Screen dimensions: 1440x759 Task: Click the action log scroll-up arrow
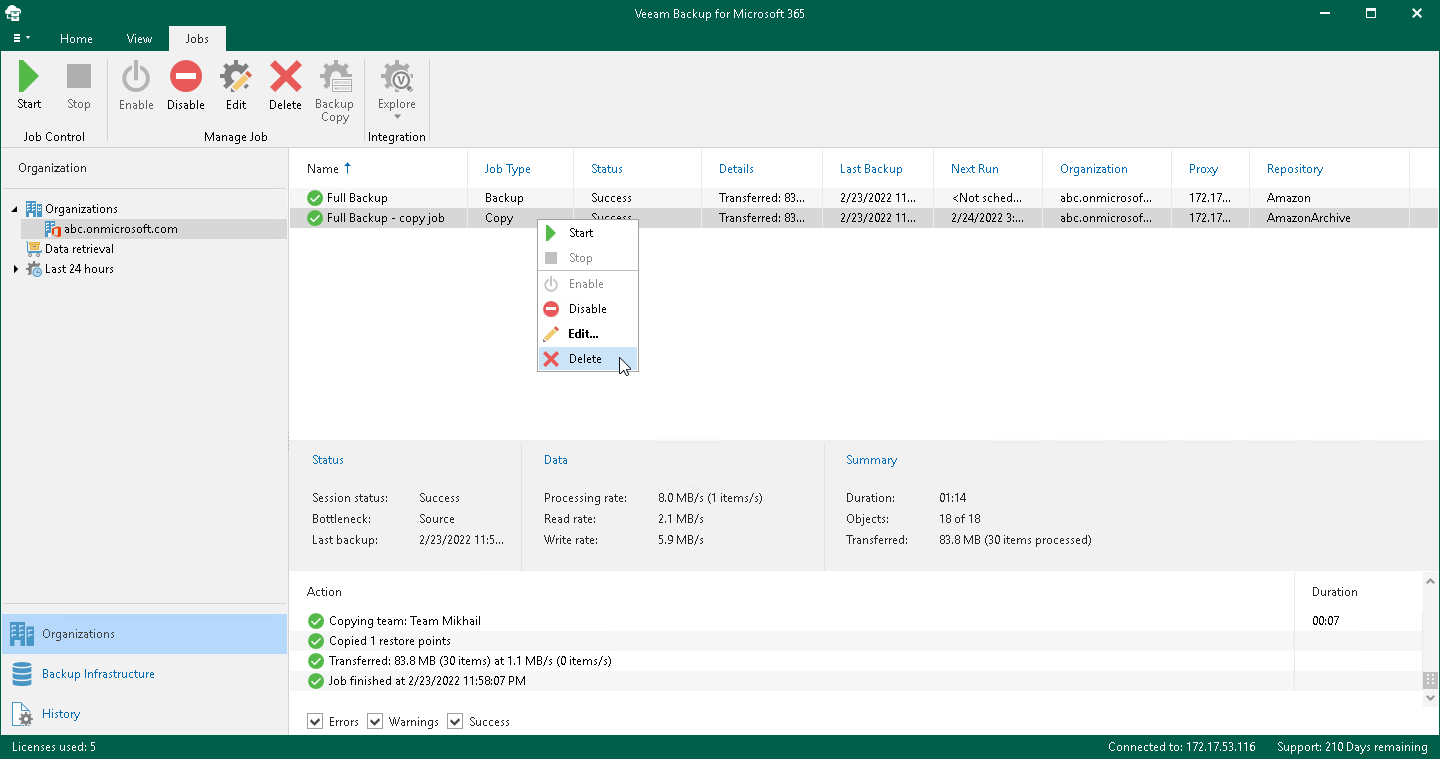coord(1431,581)
